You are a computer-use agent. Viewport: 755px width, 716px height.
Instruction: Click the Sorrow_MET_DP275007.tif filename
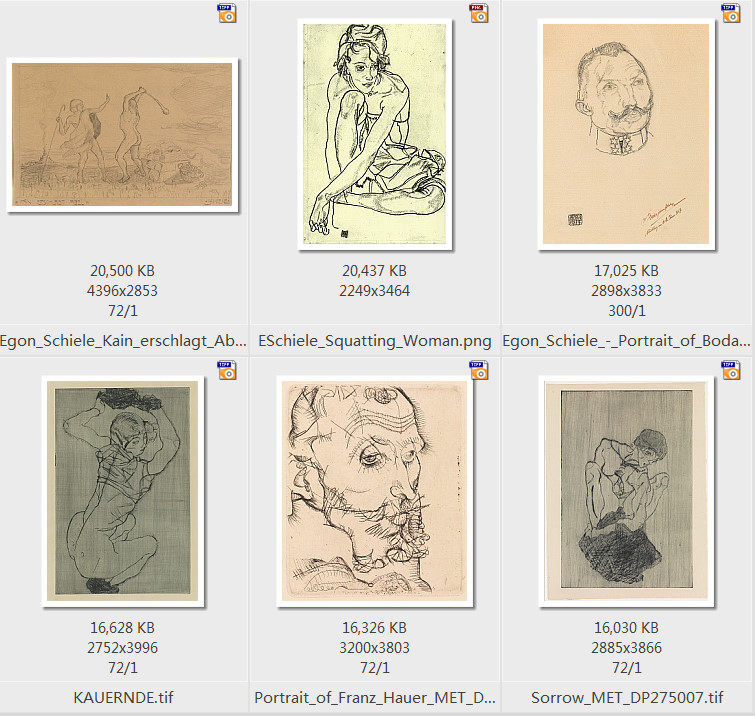coord(627,697)
